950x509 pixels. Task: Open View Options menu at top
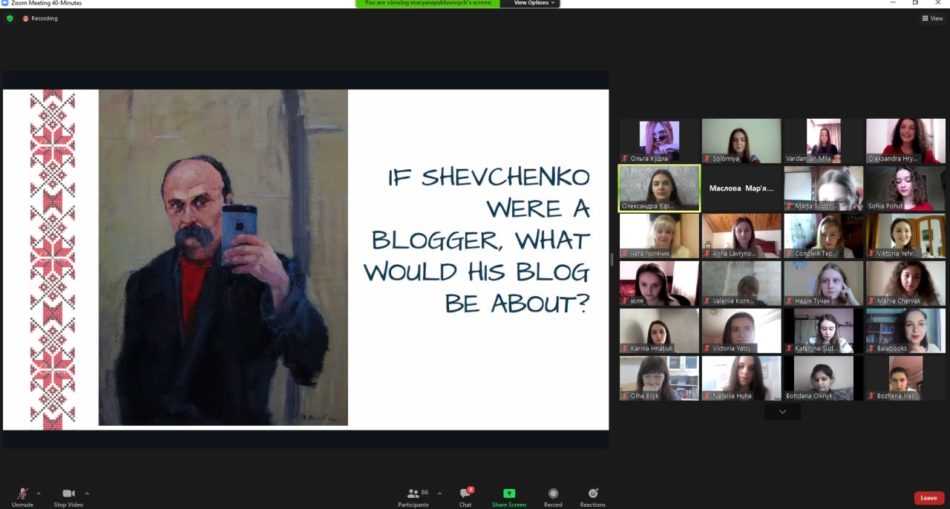coord(534,3)
